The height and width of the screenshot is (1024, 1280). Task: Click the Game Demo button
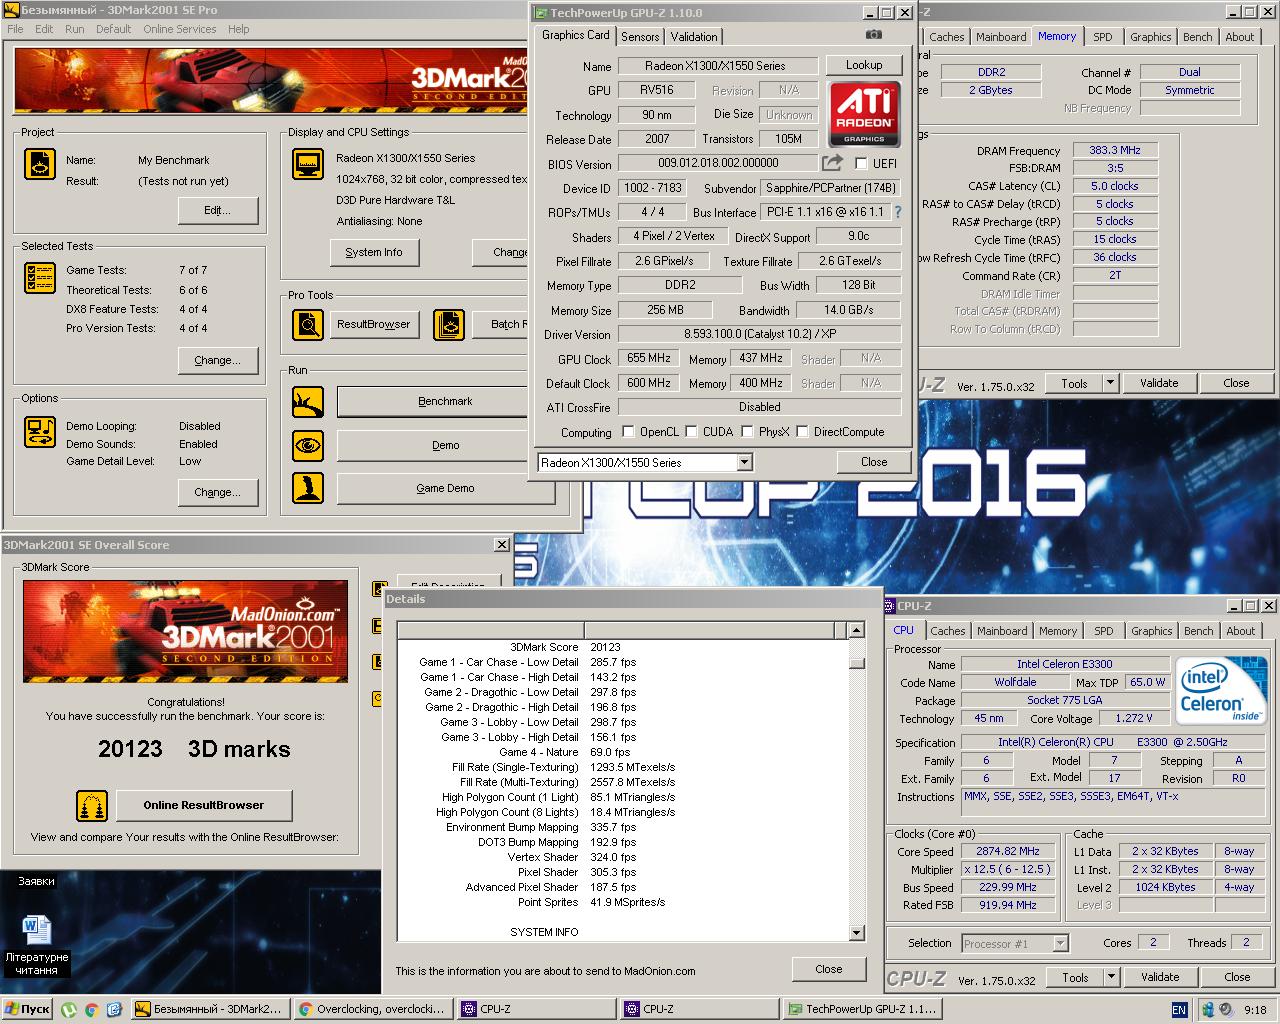pos(445,488)
